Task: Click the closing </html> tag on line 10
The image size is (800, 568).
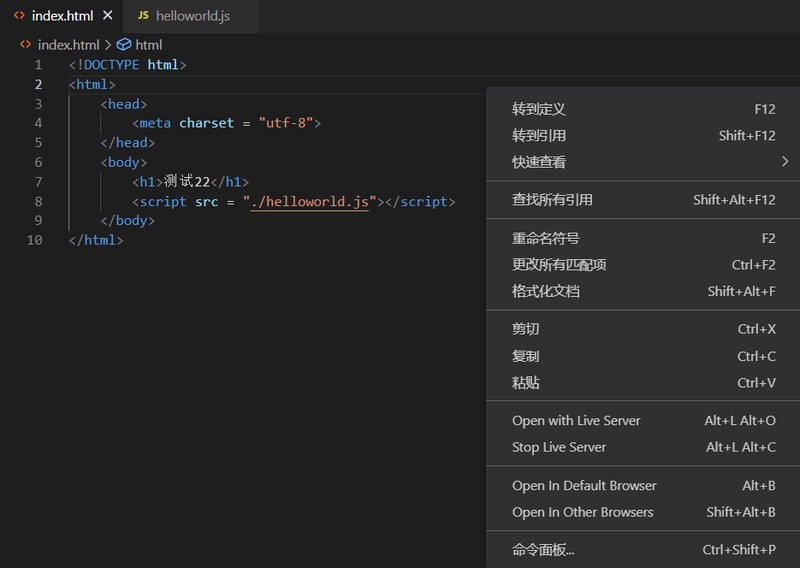Action: 96,240
